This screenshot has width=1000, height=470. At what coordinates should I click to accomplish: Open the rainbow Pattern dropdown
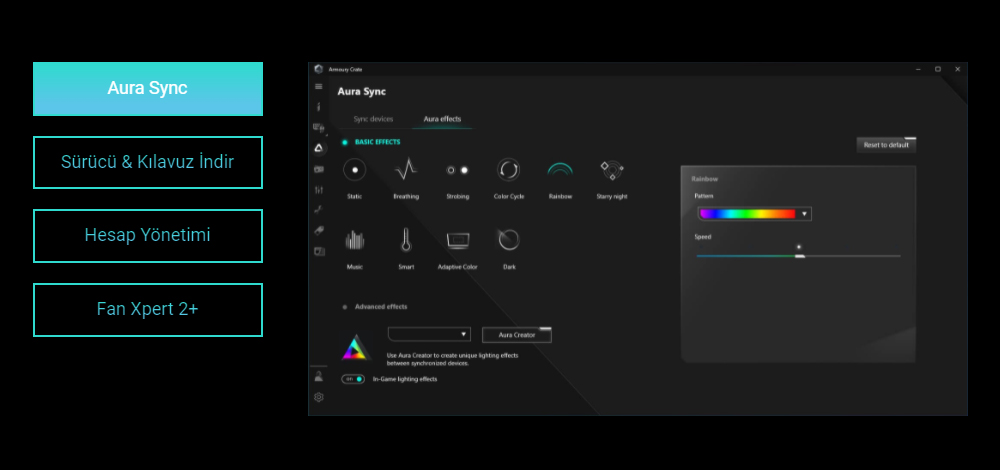point(754,214)
